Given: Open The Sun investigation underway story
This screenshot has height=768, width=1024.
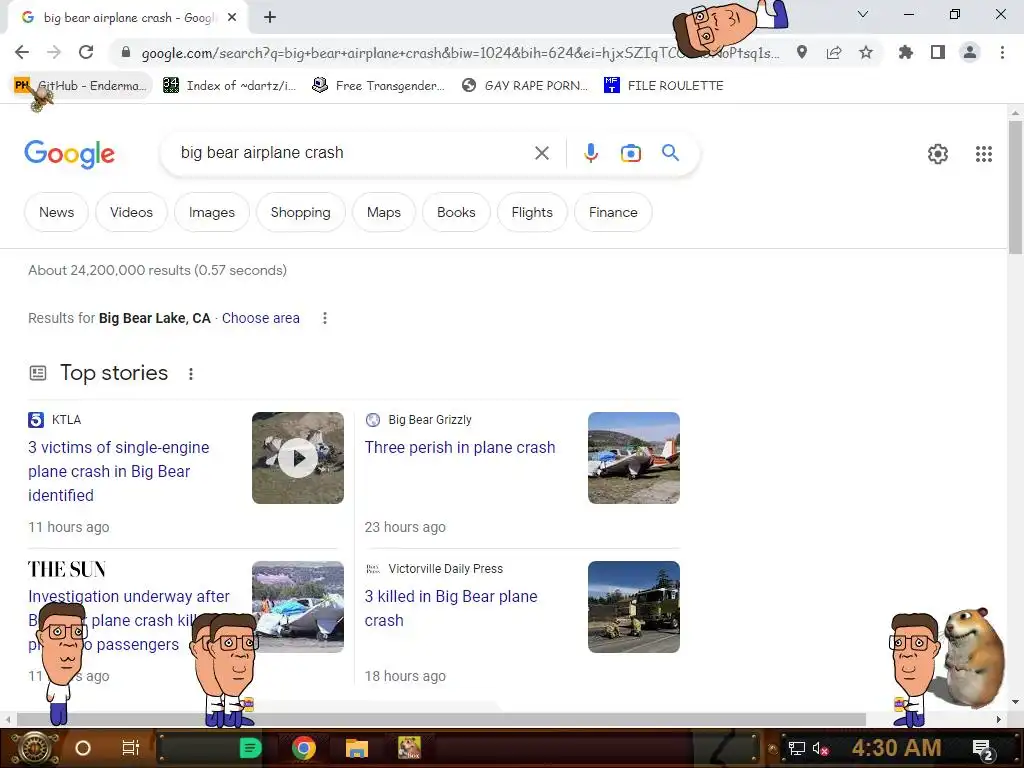Looking at the screenshot, I should pyautogui.click(x=129, y=620).
